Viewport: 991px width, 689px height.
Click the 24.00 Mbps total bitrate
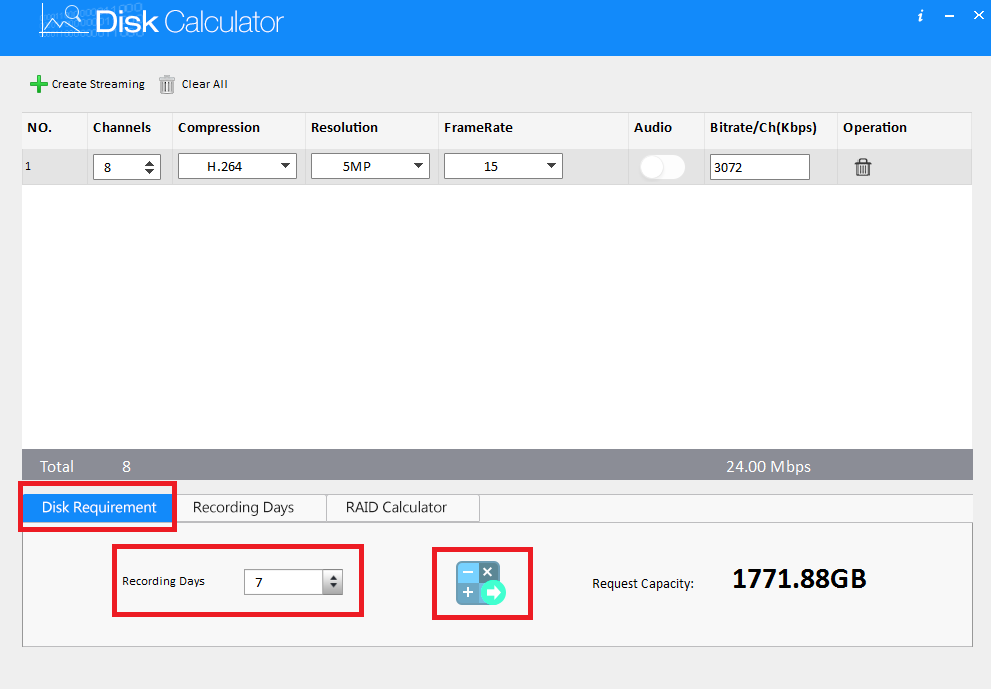[x=768, y=466]
